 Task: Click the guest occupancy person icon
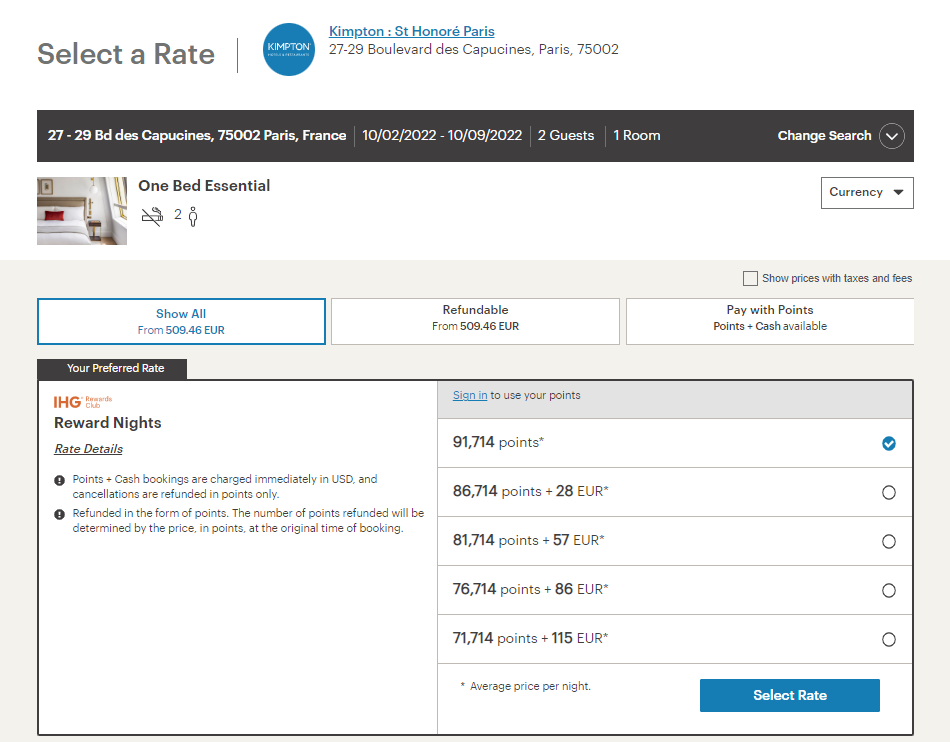[x=192, y=216]
